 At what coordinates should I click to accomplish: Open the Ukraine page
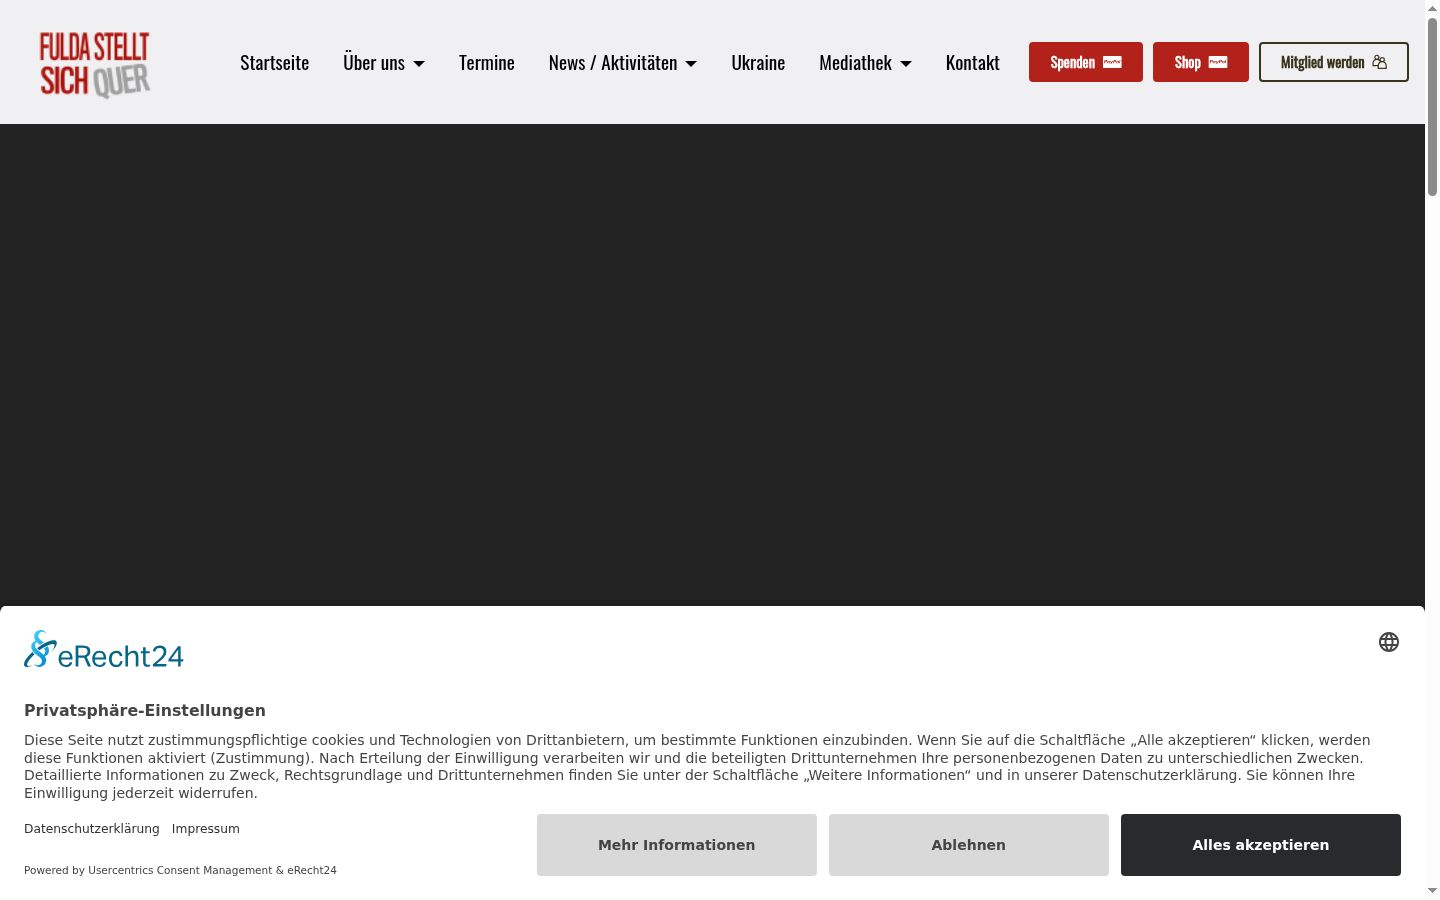pyautogui.click(x=758, y=62)
